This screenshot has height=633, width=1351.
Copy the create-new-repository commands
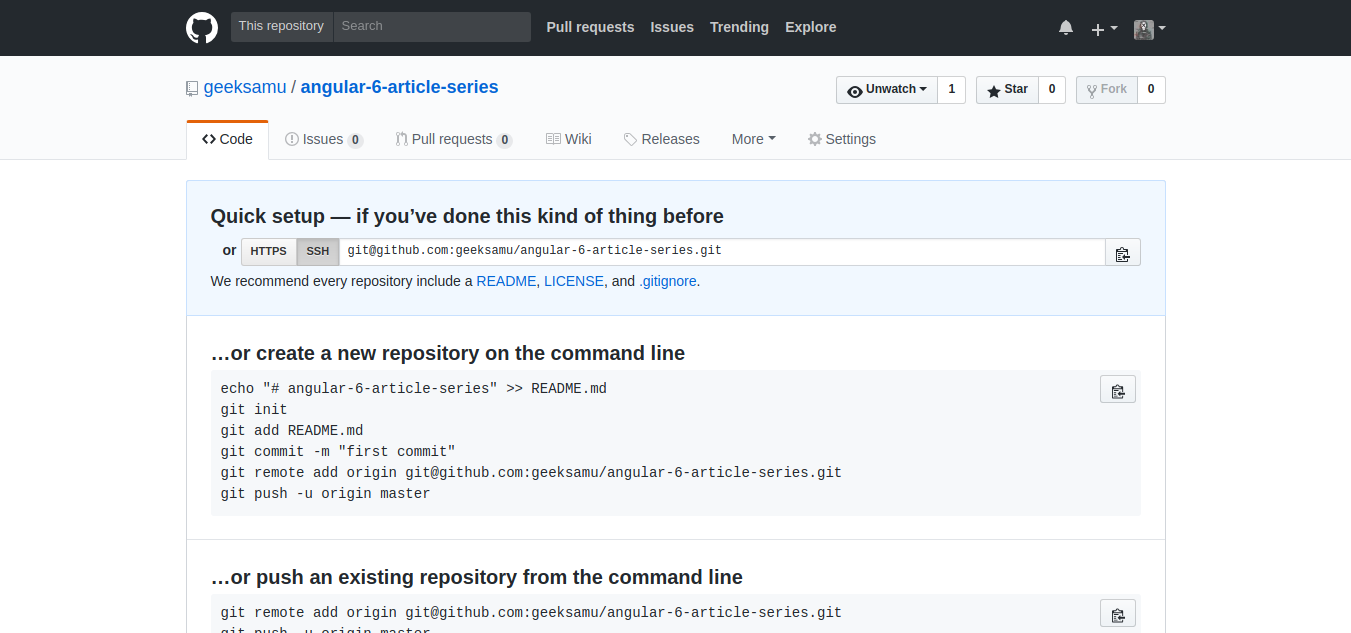coord(1117,390)
